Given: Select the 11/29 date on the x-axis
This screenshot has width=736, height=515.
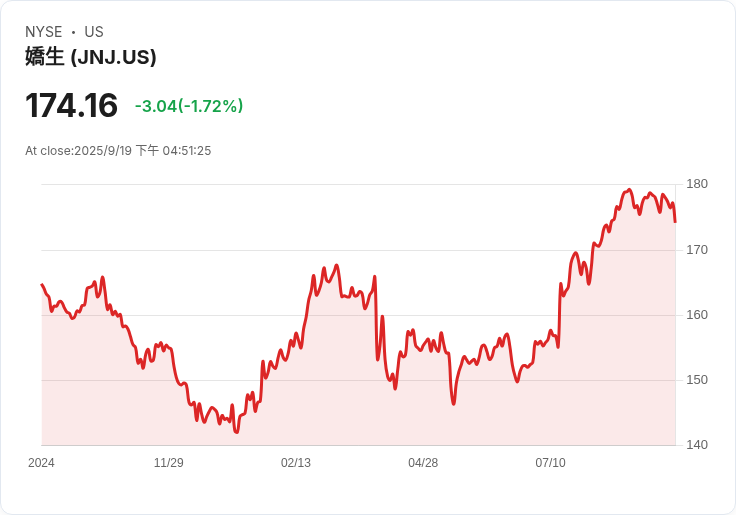Looking at the screenshot, I should click(x=169, y=463).
